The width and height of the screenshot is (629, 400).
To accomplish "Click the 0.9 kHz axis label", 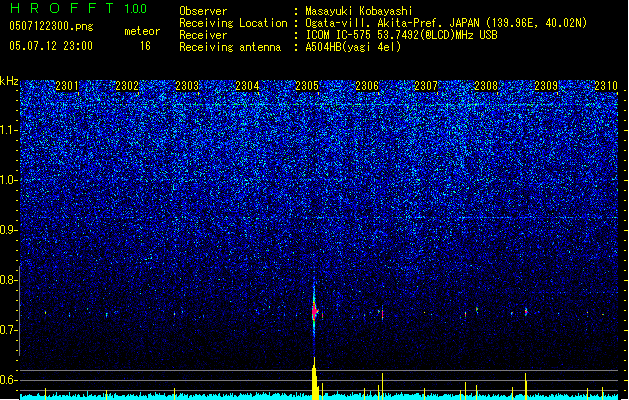I will coord(8,230).
